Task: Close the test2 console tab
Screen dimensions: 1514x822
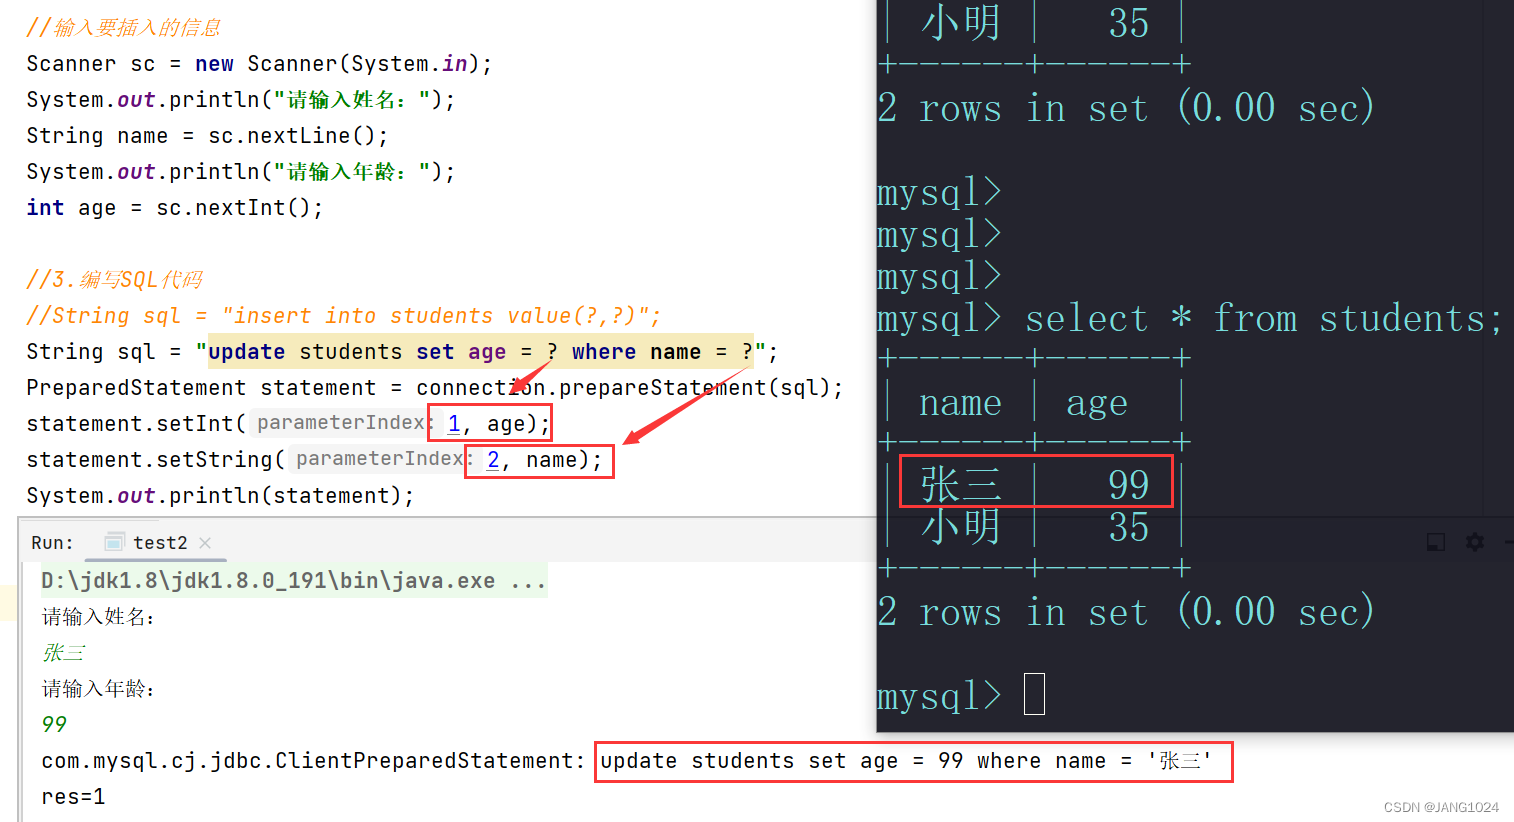Action: [x=204, y=542]
